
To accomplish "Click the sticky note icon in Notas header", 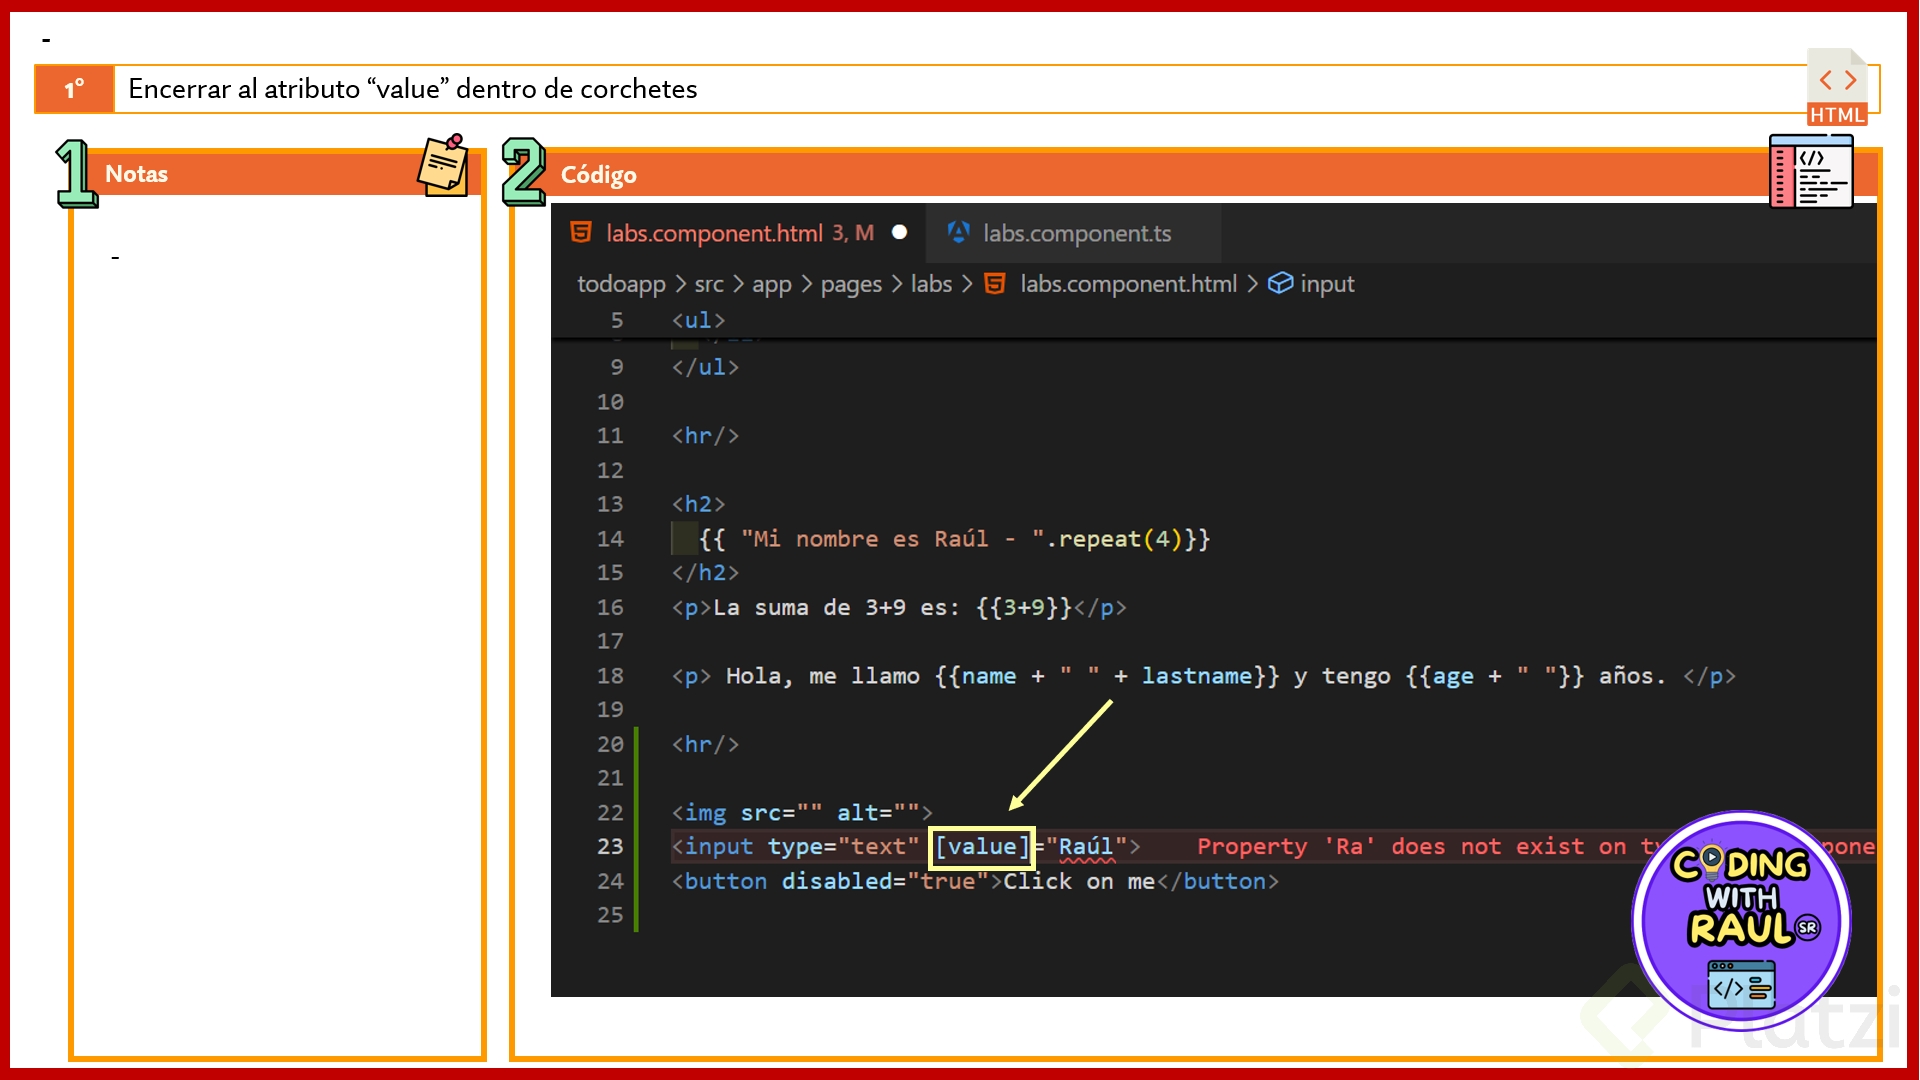I will point(443,166).
